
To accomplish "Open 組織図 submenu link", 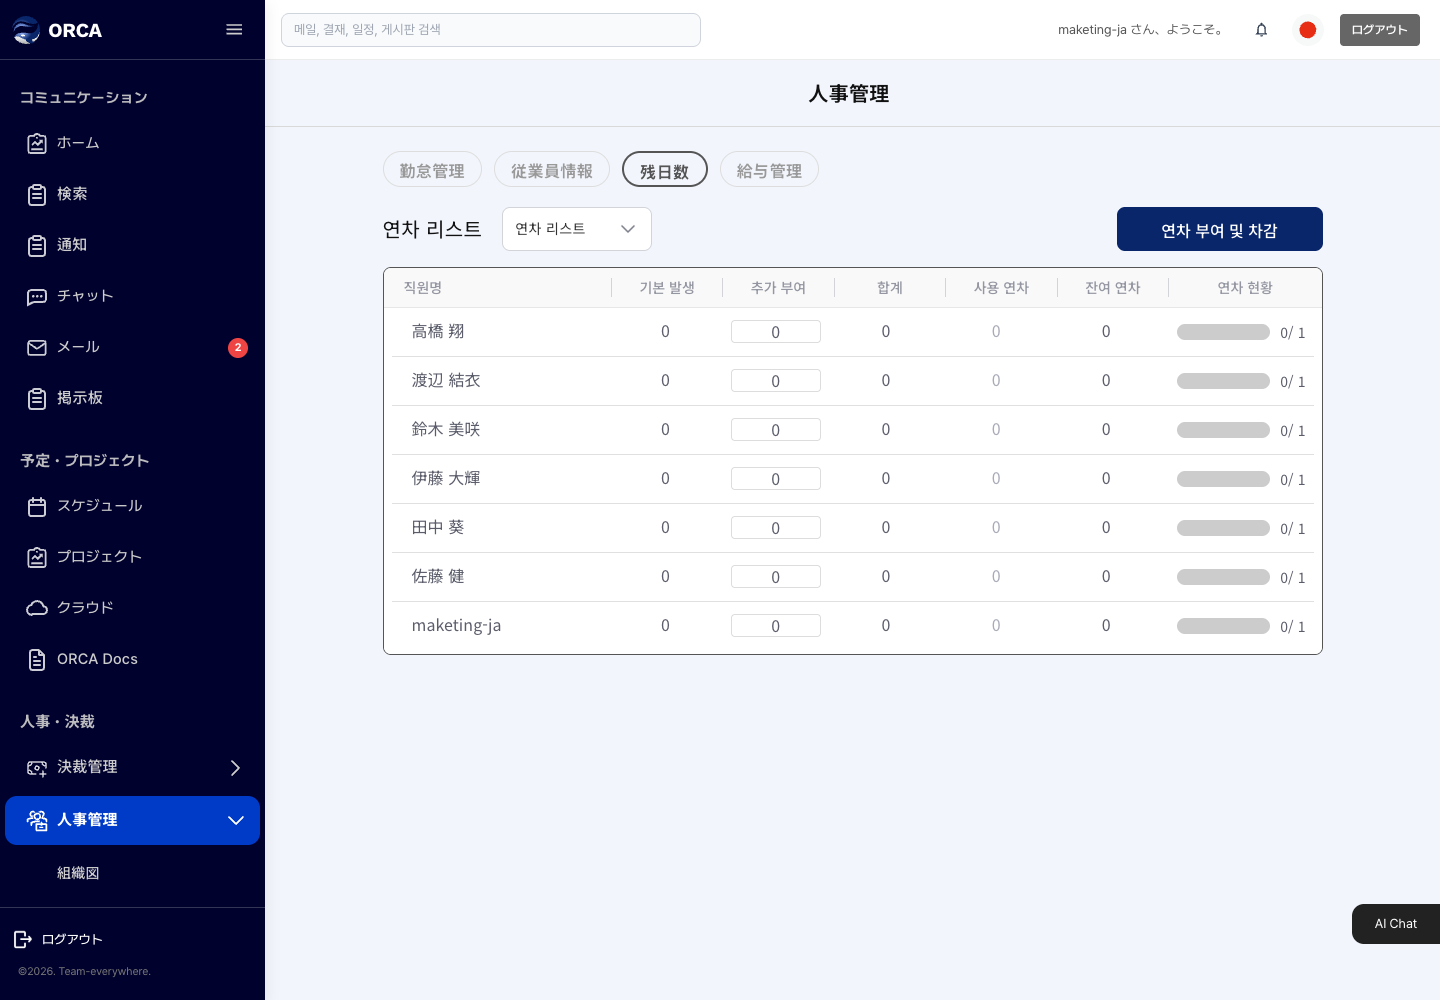I will coord(78,873).
